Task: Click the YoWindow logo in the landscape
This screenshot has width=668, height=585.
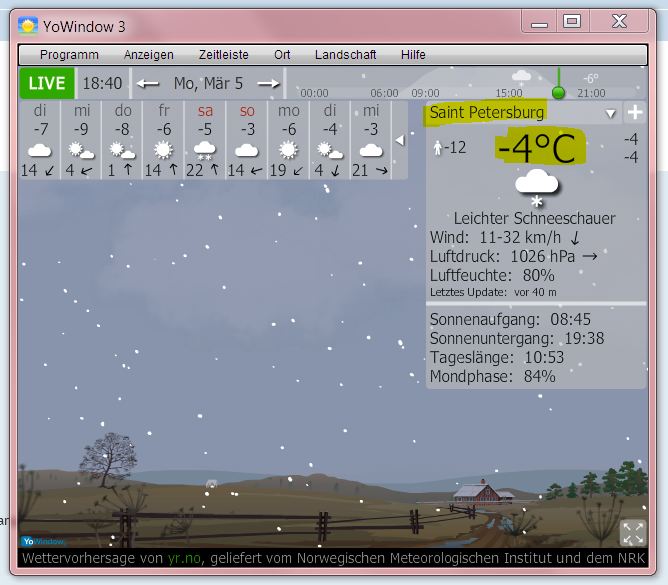Action: pyautogui.click(x=43, y=541)
